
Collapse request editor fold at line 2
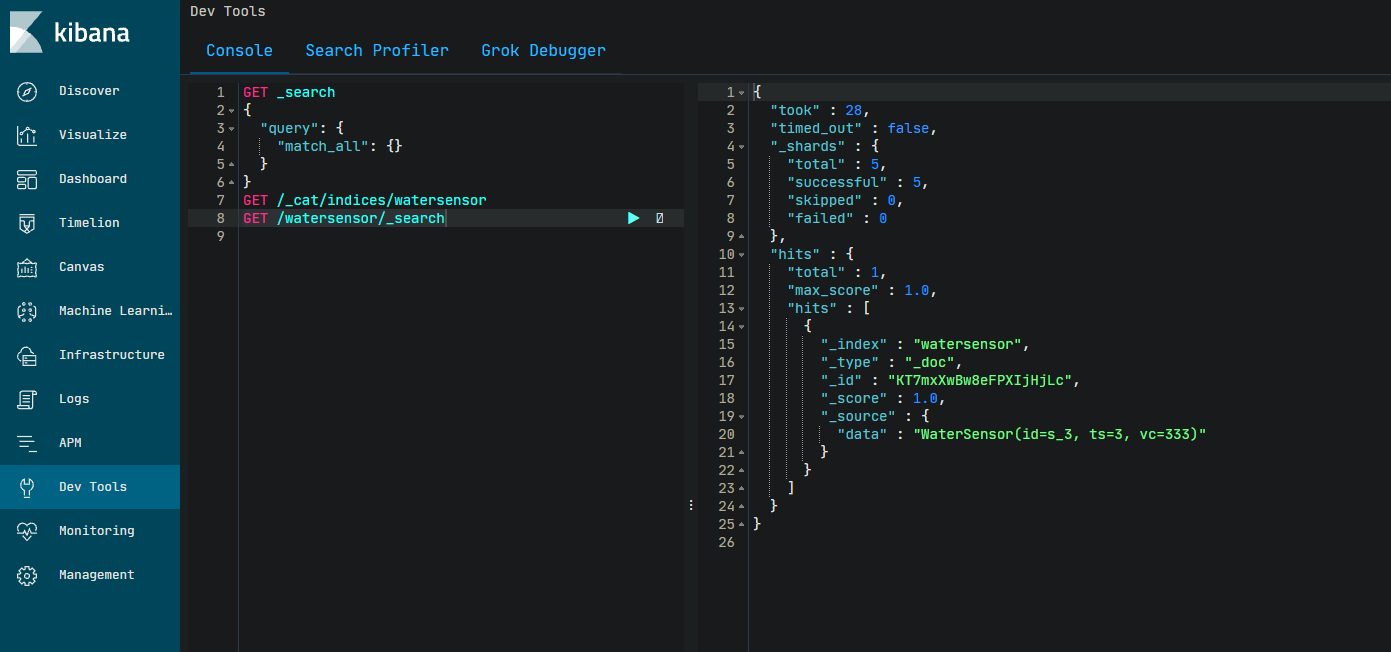pyautogui.click(x=232, y=110)
